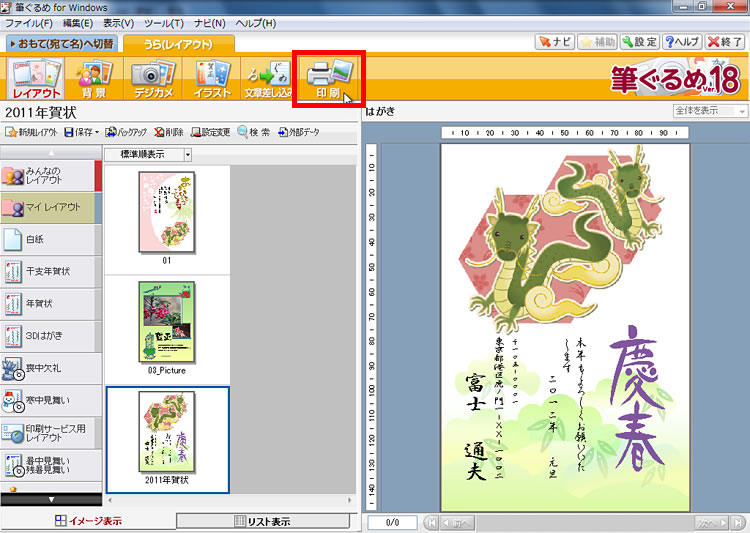750x533 pixels.
Task: Switch to おもて(宛て名)へ切替 tab
Action: tap(62, 44)
